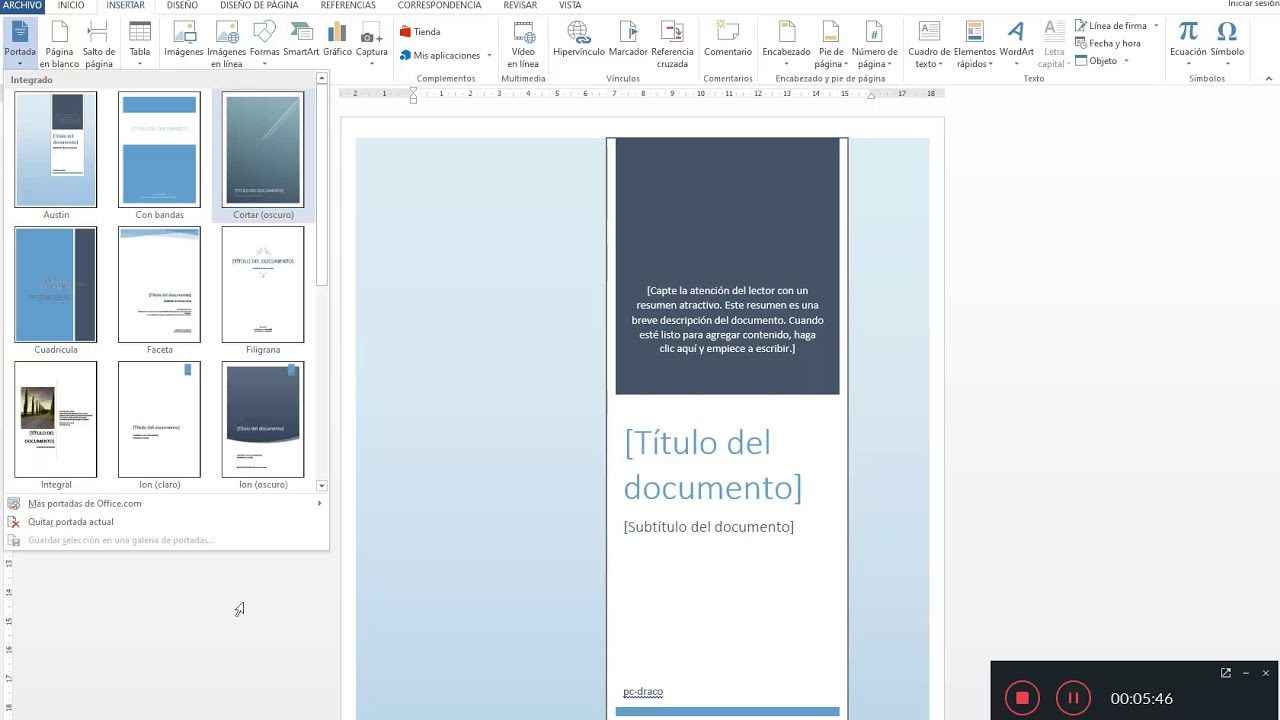Open the Tienda add-ins store
1280x720 pixels.
point(421,32)
